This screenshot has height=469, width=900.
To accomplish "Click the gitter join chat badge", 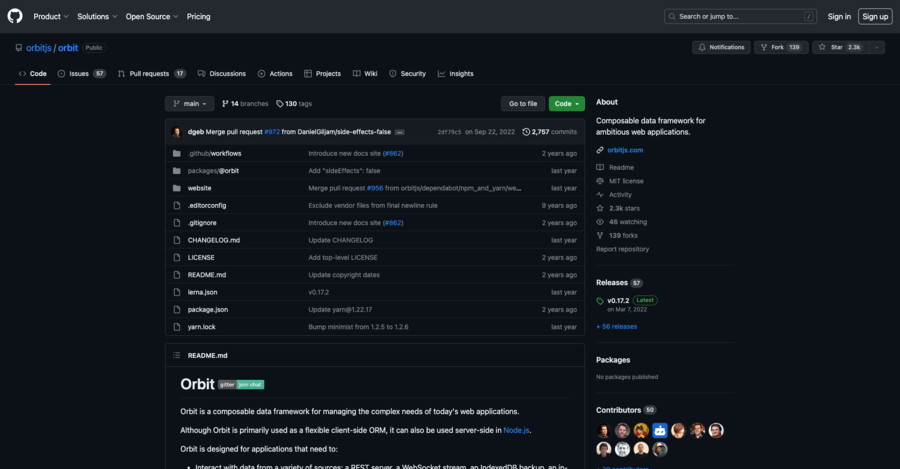I will 241,385.
